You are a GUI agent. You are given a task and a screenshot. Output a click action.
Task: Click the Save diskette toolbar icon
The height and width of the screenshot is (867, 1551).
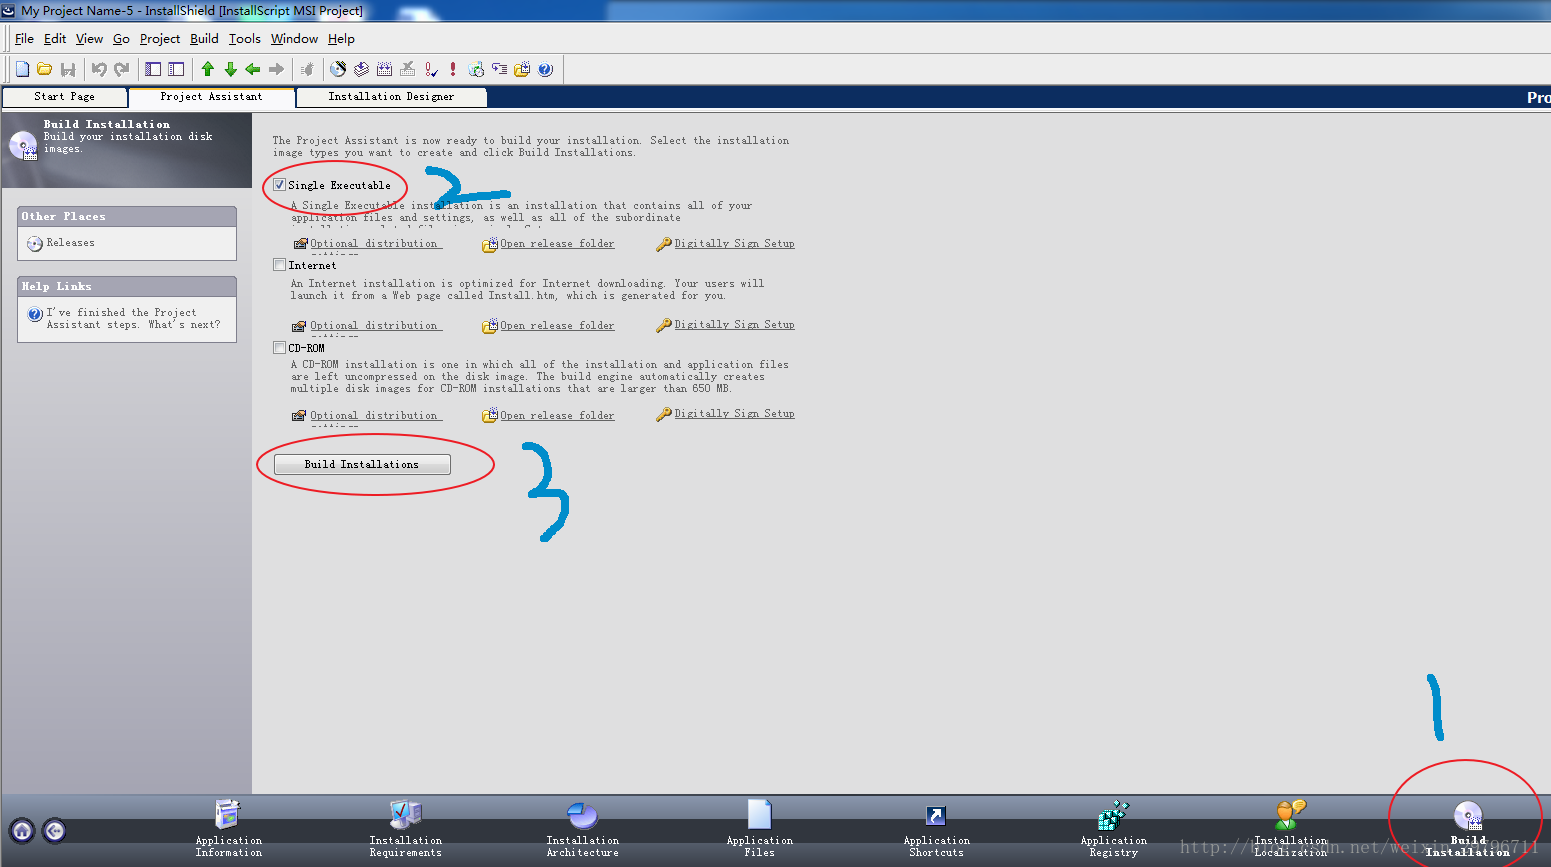(68, 69)
